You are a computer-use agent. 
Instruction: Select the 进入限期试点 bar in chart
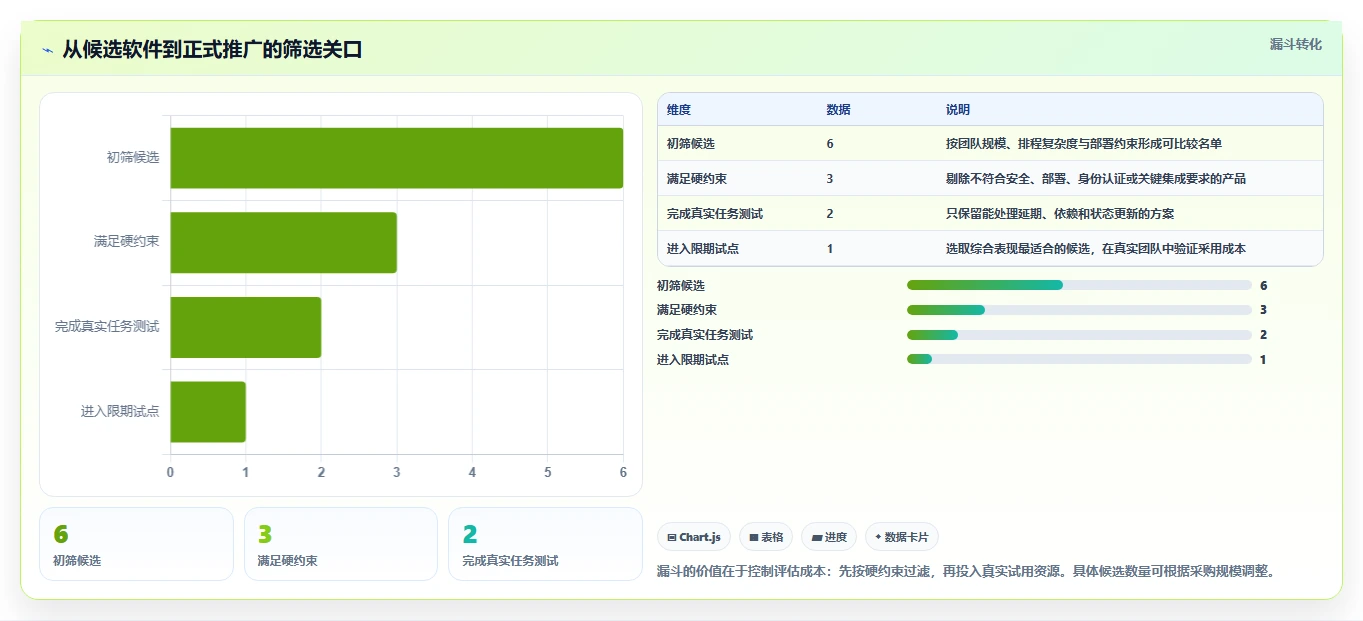click(x=208, y=411)
